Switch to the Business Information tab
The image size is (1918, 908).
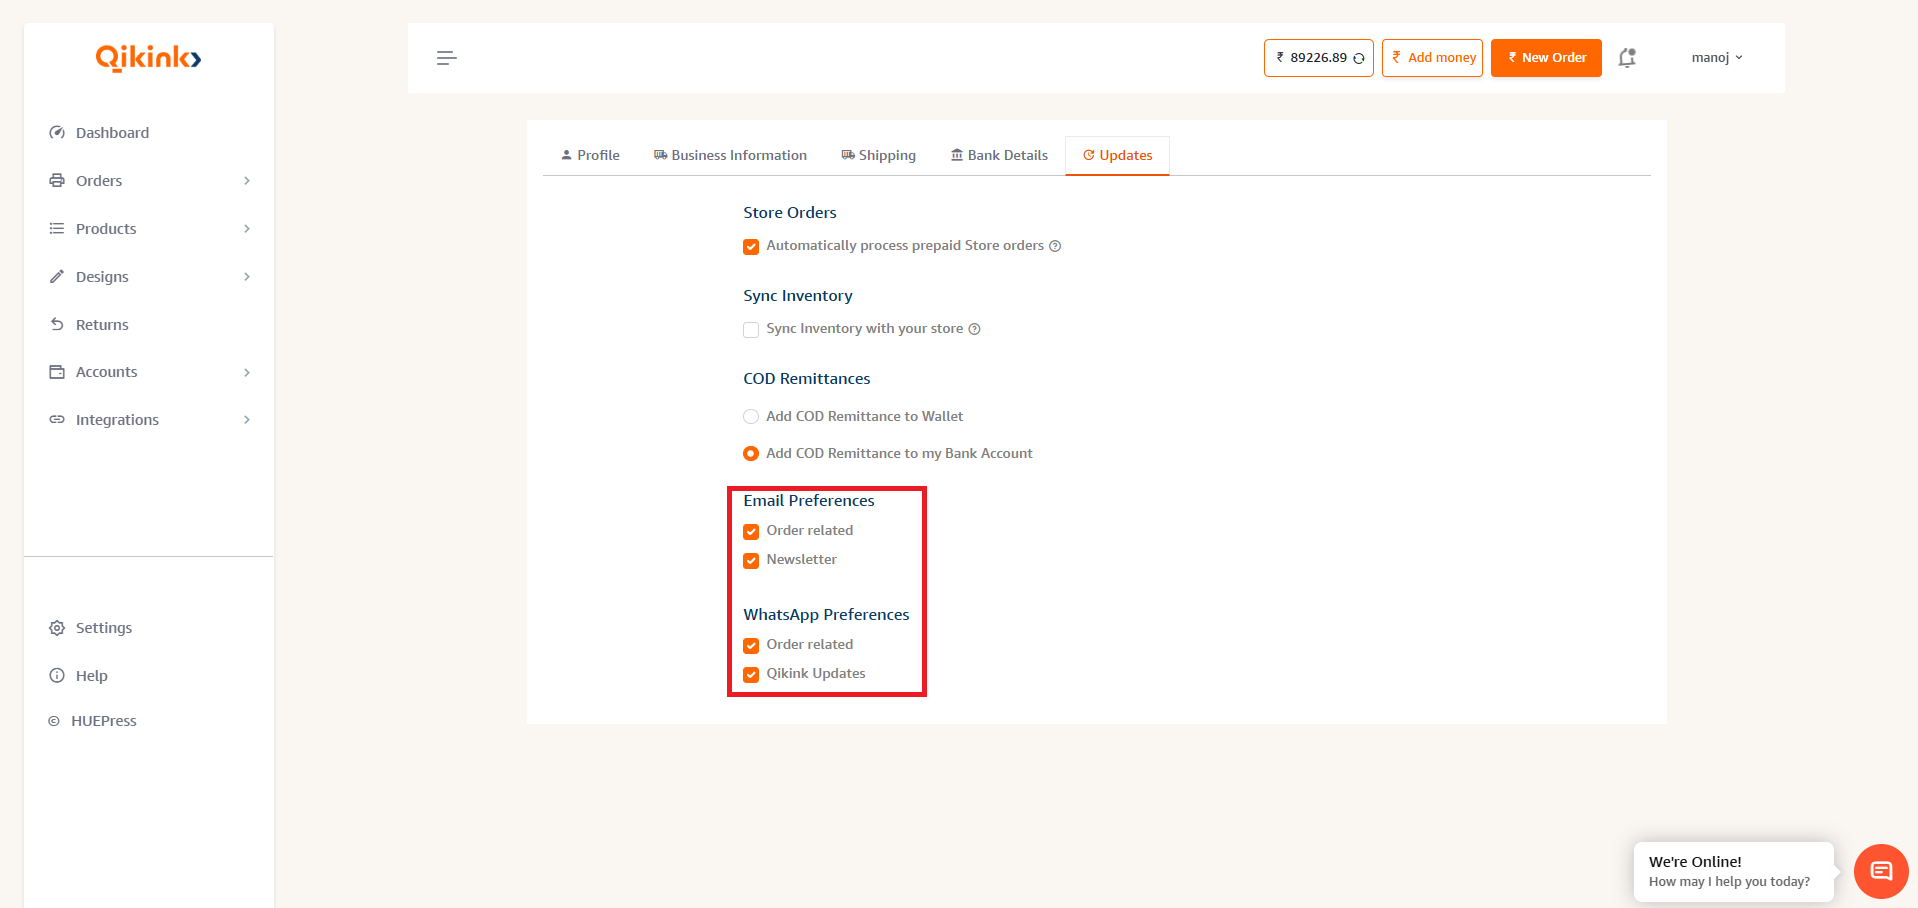click(x=730, y=156)
